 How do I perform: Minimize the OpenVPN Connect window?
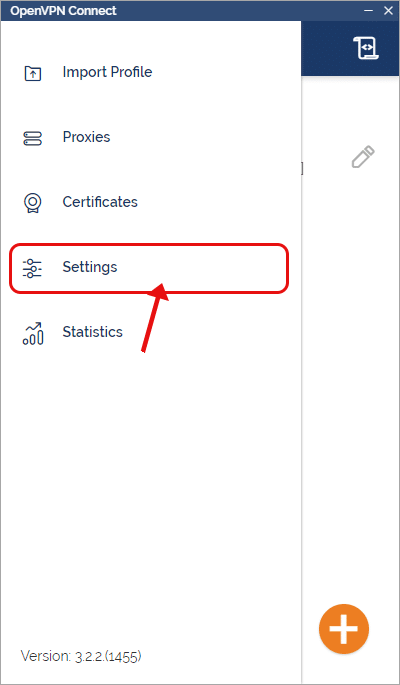(369, 10)
